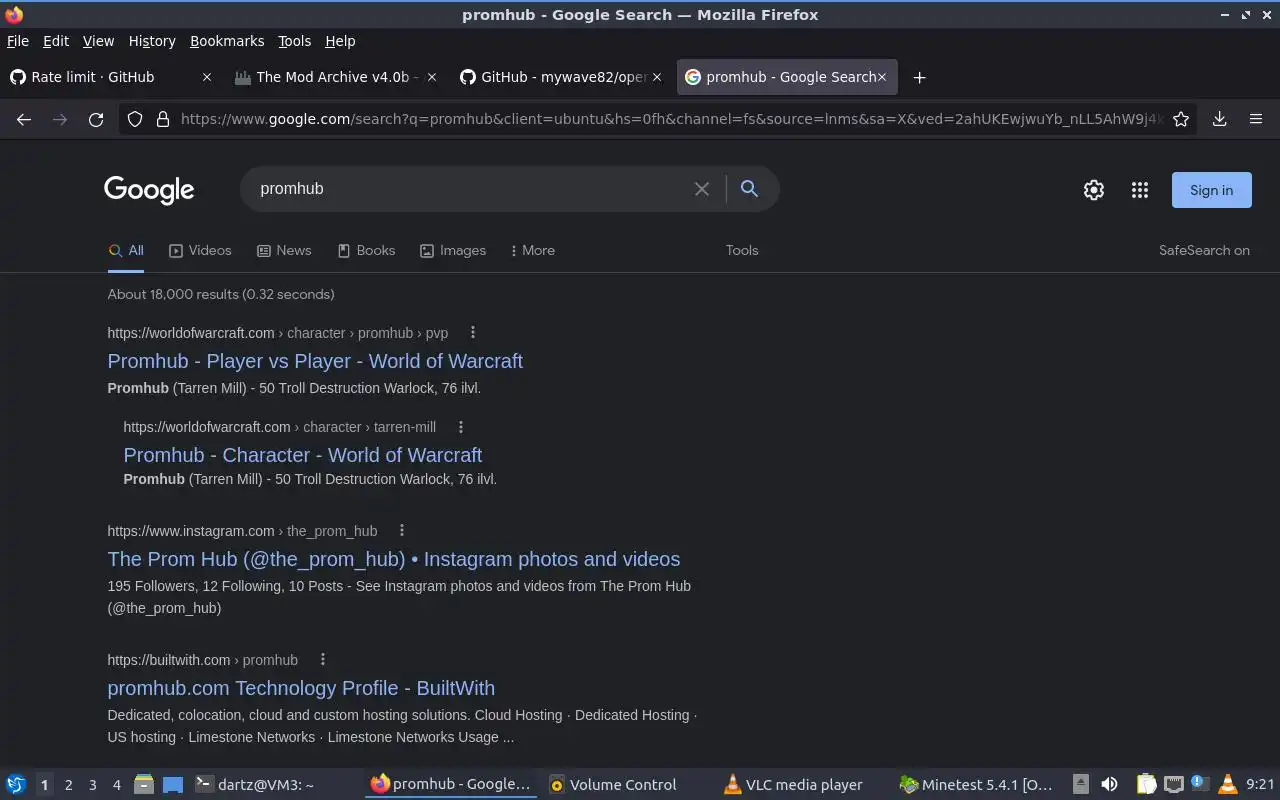Open Google apps grid
The image size is (1280, 800).
(x=1140, y=190)
